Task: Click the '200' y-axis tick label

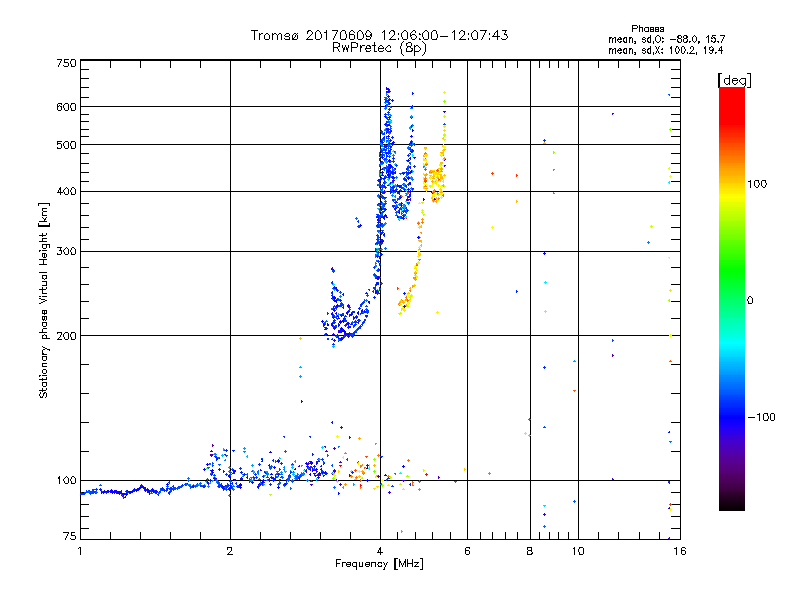Action: coord(66,336)
